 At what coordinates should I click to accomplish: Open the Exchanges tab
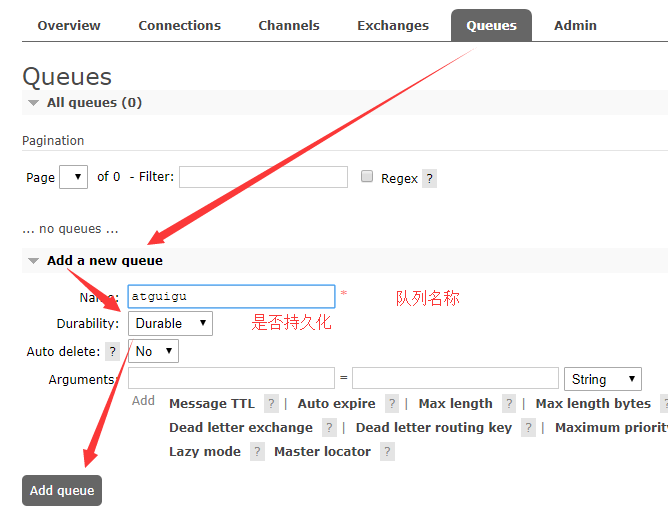tap(393, 26)
